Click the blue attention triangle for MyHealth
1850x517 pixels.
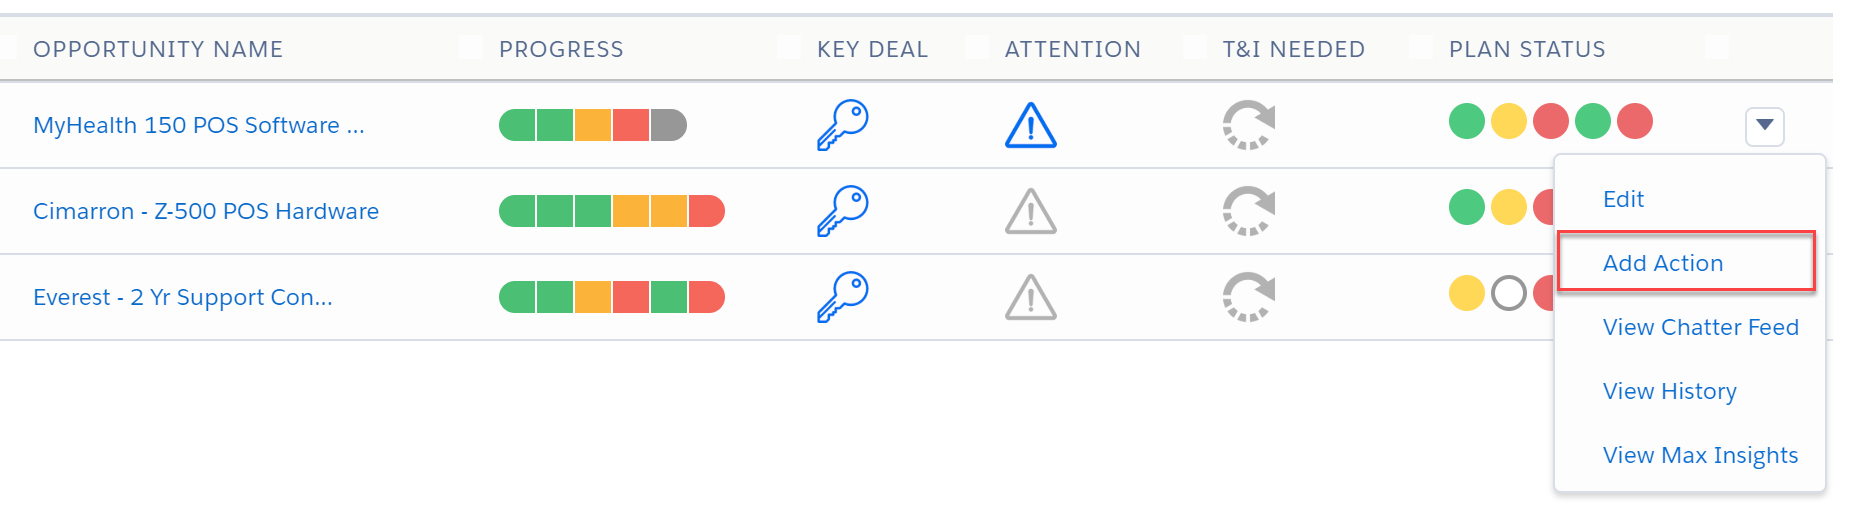pyautogui.click(x=1031, y=125)
